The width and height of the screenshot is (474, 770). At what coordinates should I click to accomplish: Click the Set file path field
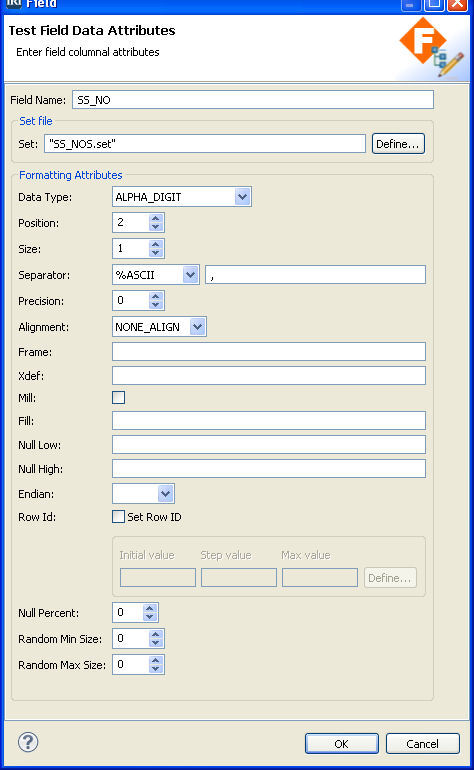[x=205, y=144]
